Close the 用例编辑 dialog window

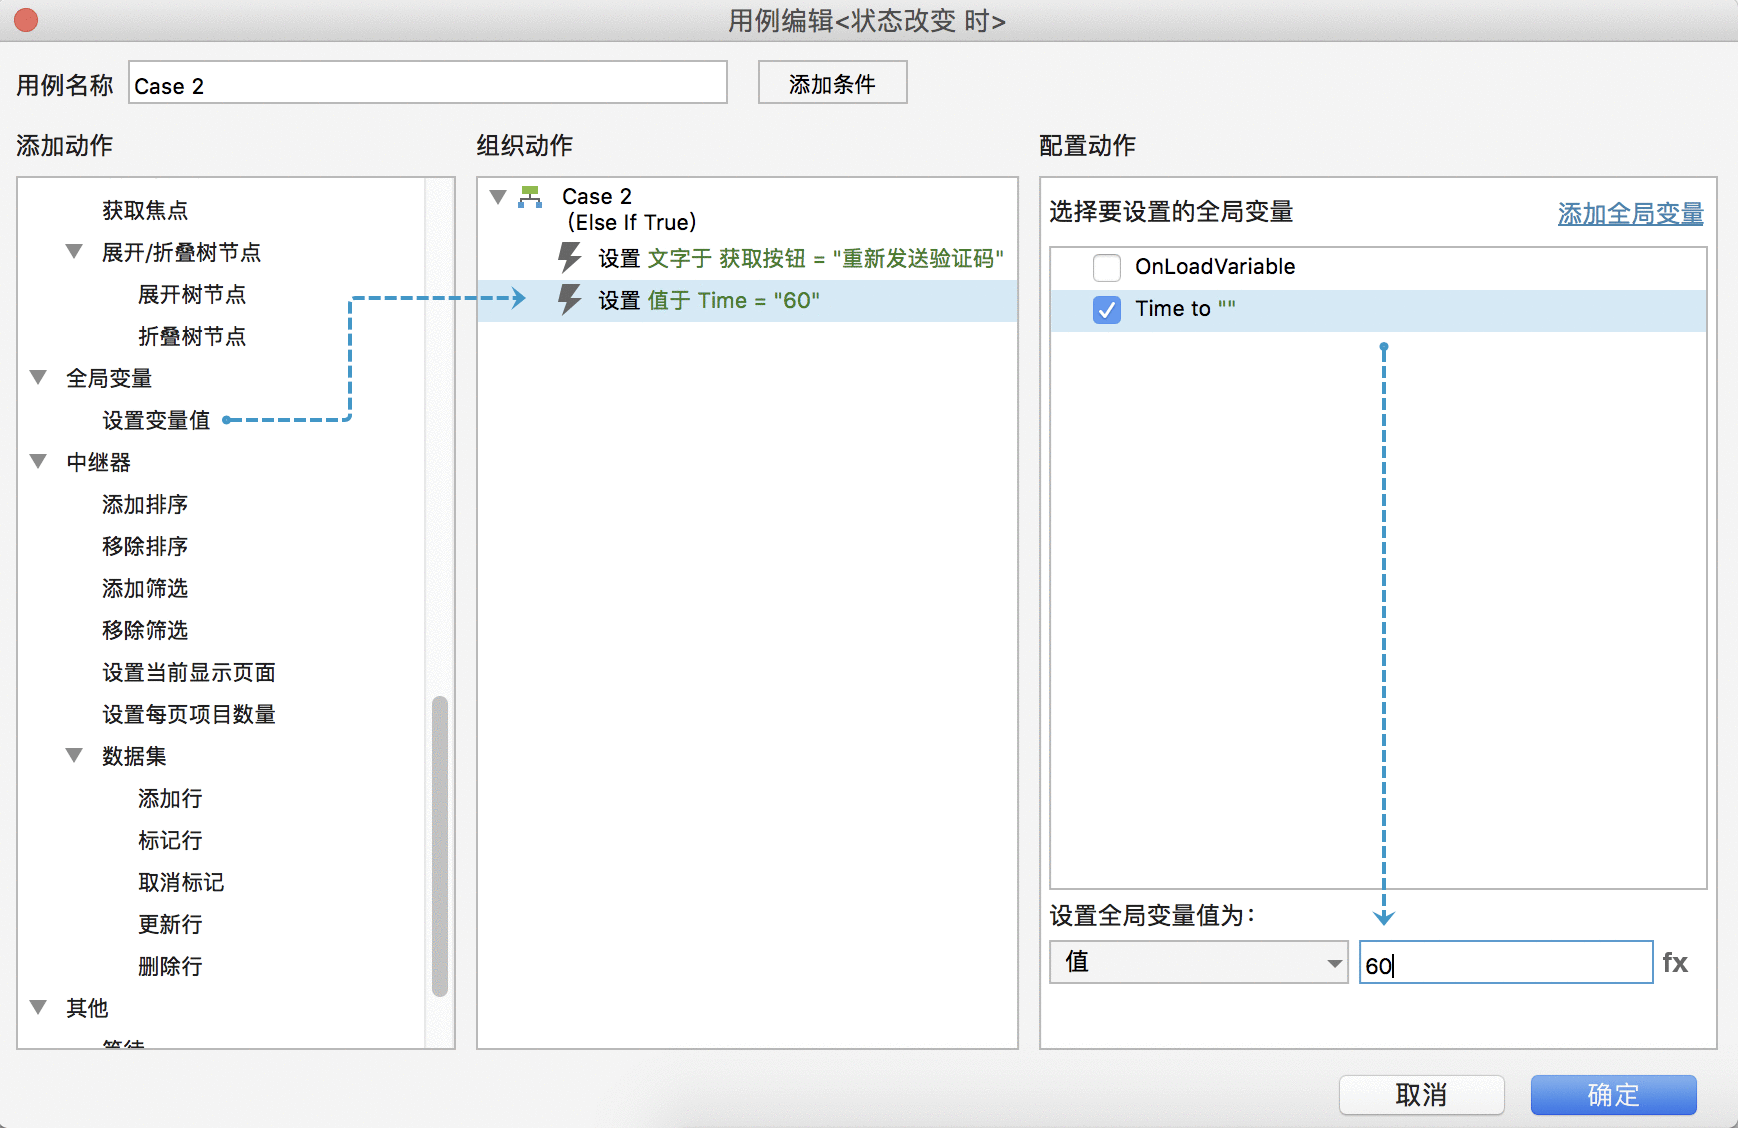26,20
